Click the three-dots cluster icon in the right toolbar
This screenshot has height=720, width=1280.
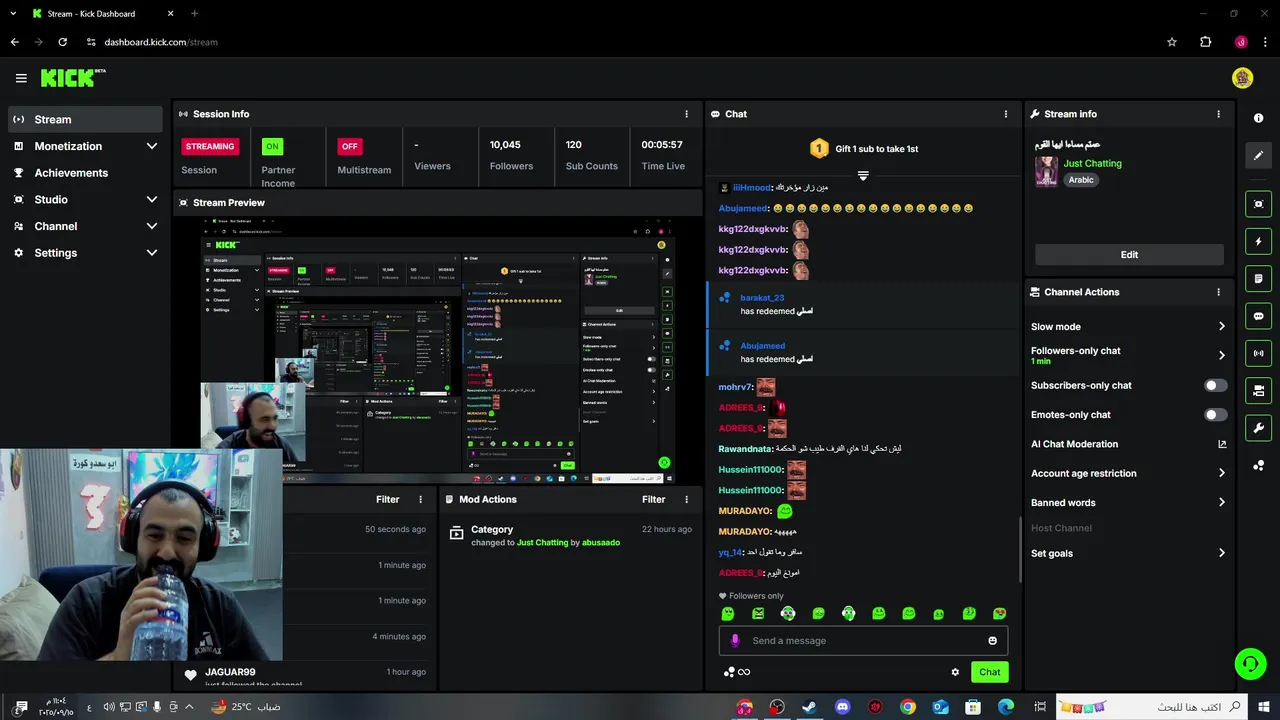tap(1258, 466)
